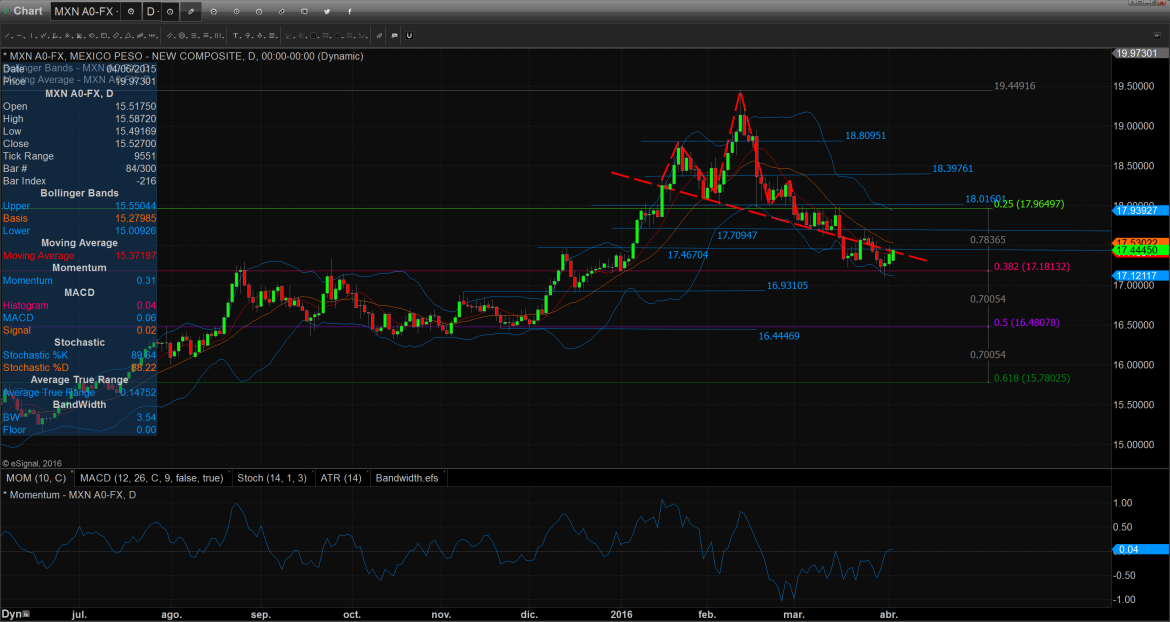This screenshot has height=622, width=1170.
Task: Click the 17.46704 level label
Action: (688, 254)
